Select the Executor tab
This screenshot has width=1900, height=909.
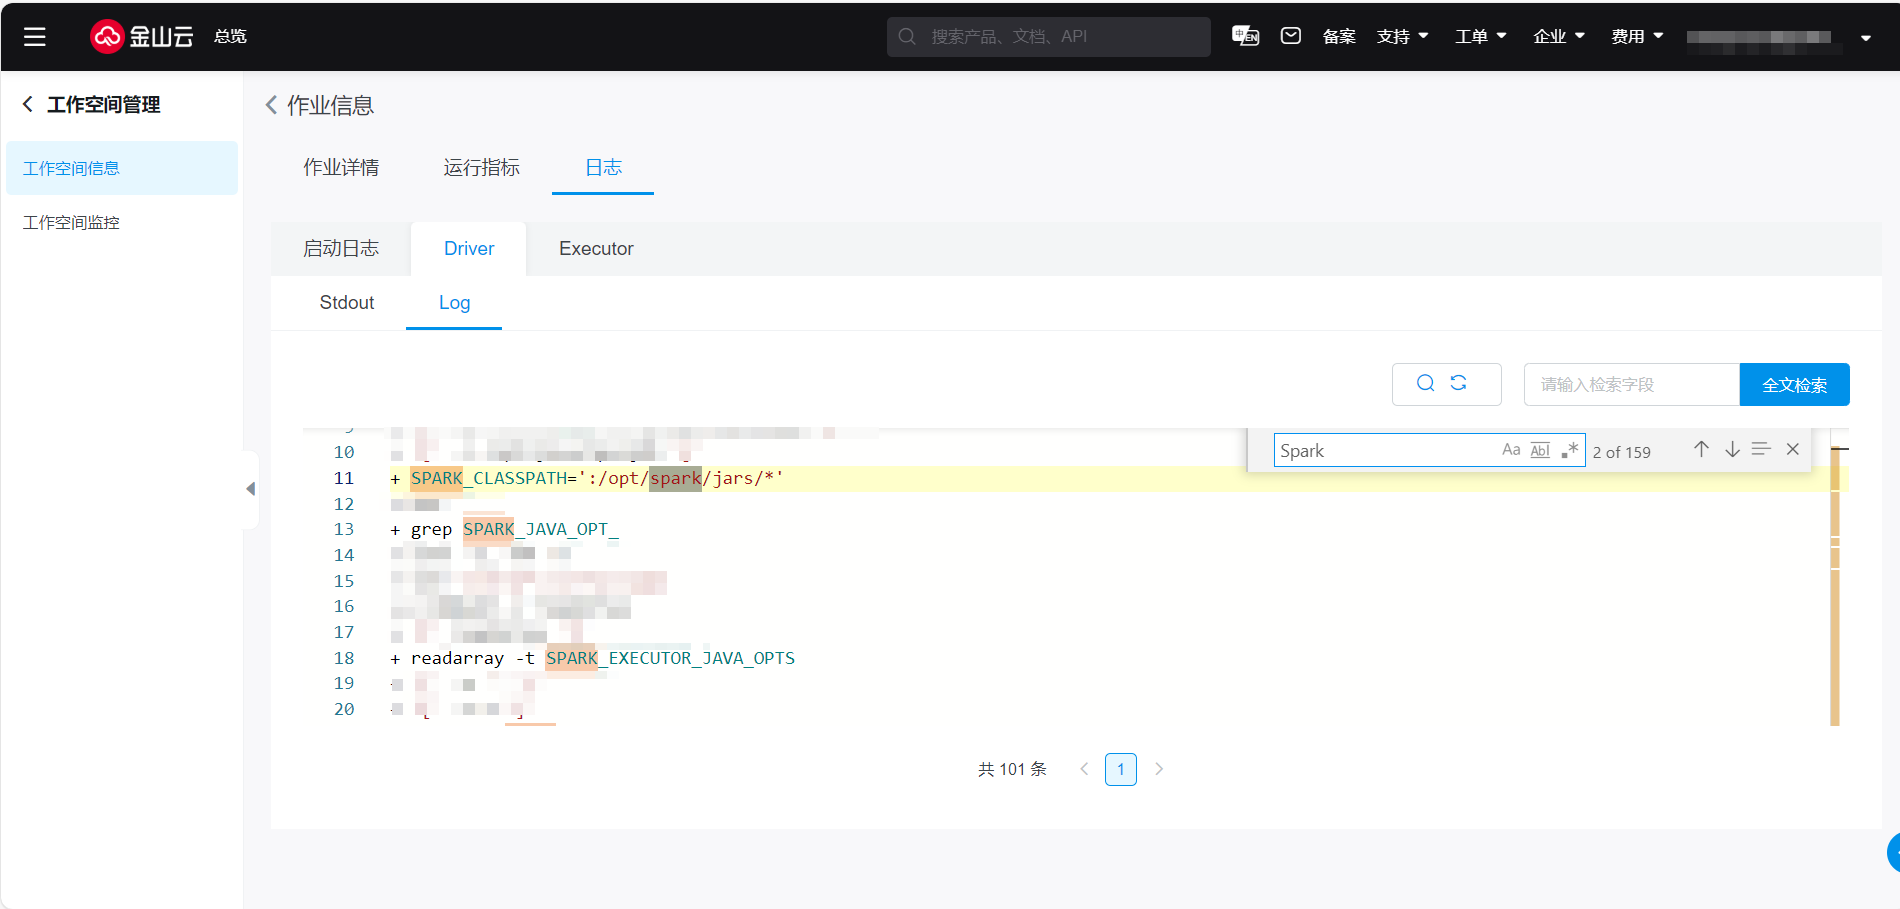pyautogui.click(x=596, y=248)
